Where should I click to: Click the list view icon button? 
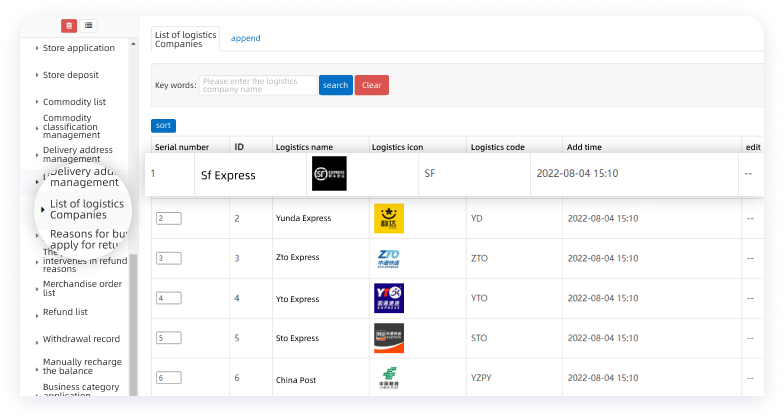pyautogui.click(x=88, y=26)
